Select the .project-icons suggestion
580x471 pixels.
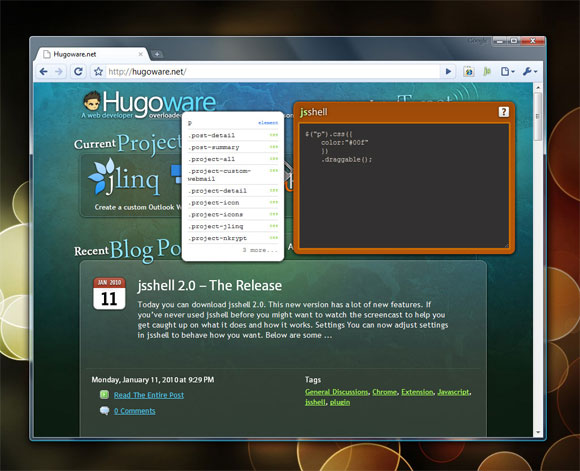tap(233, 214)
